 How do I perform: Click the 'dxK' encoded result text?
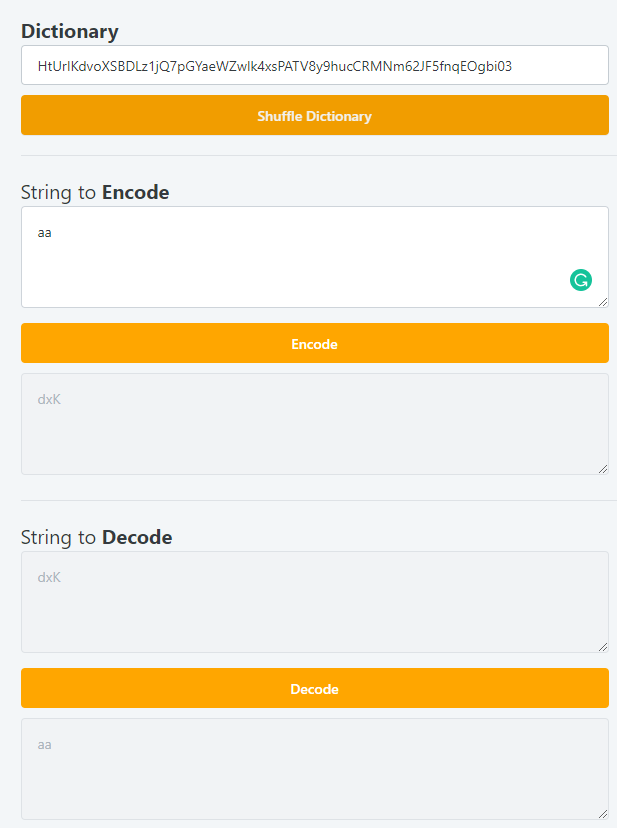click(49, 400)
